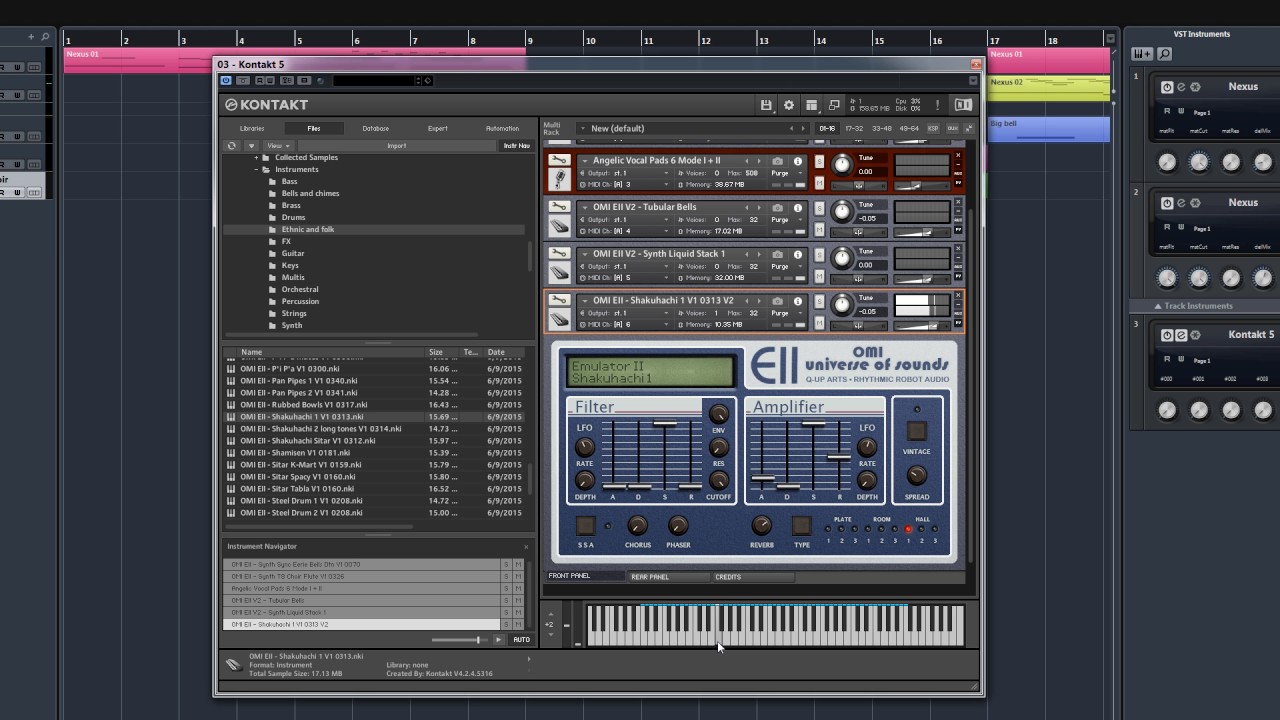This screenshot has width=1280, height=720.
Task: Open Kontakt options via the gear icon
Action: 789,105
